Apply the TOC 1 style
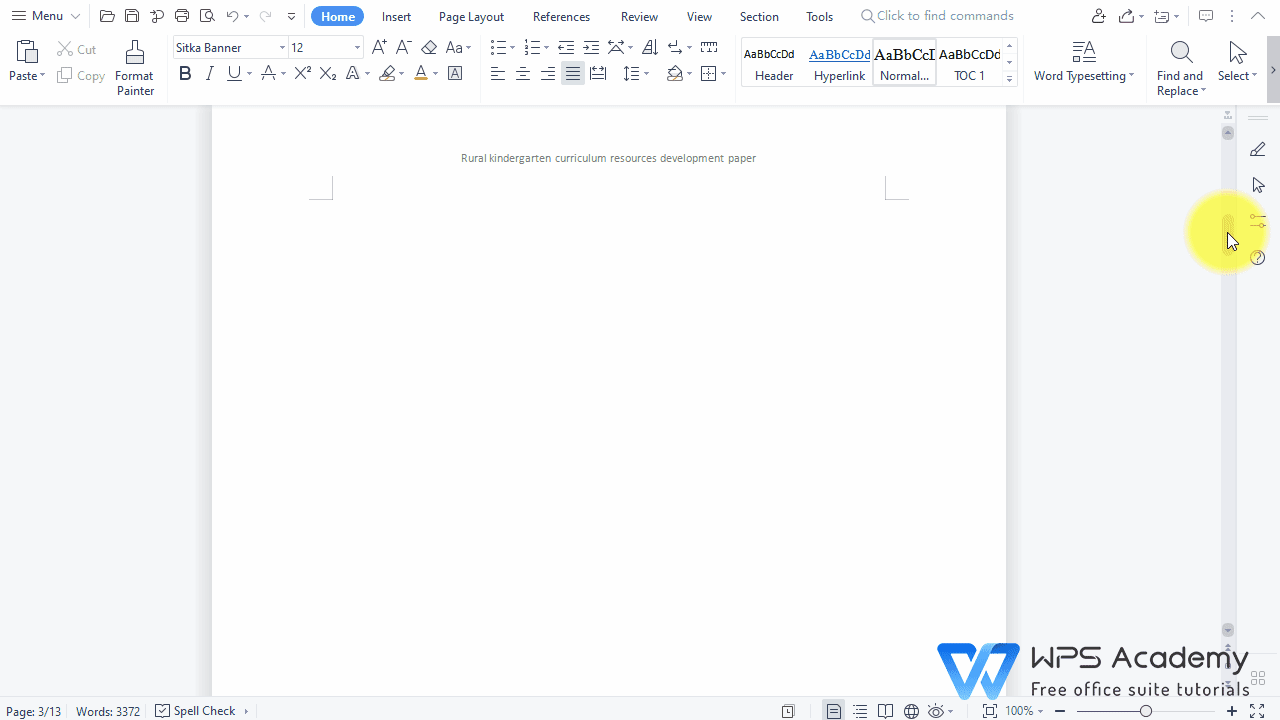 (969, 63)
